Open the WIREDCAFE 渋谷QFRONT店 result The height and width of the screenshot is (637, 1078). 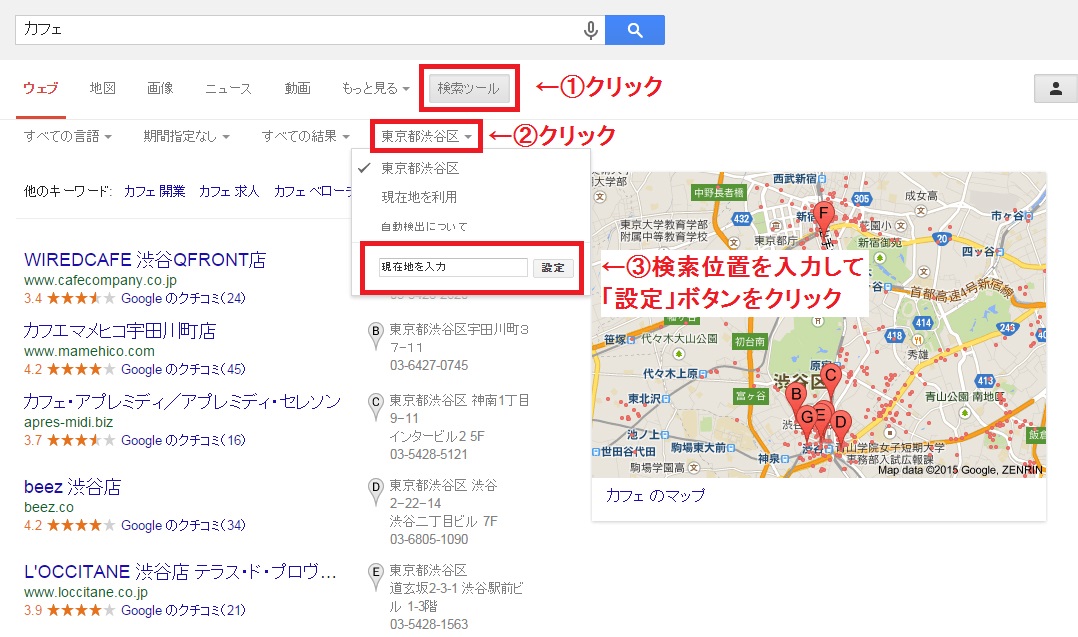tap(145, 260)
